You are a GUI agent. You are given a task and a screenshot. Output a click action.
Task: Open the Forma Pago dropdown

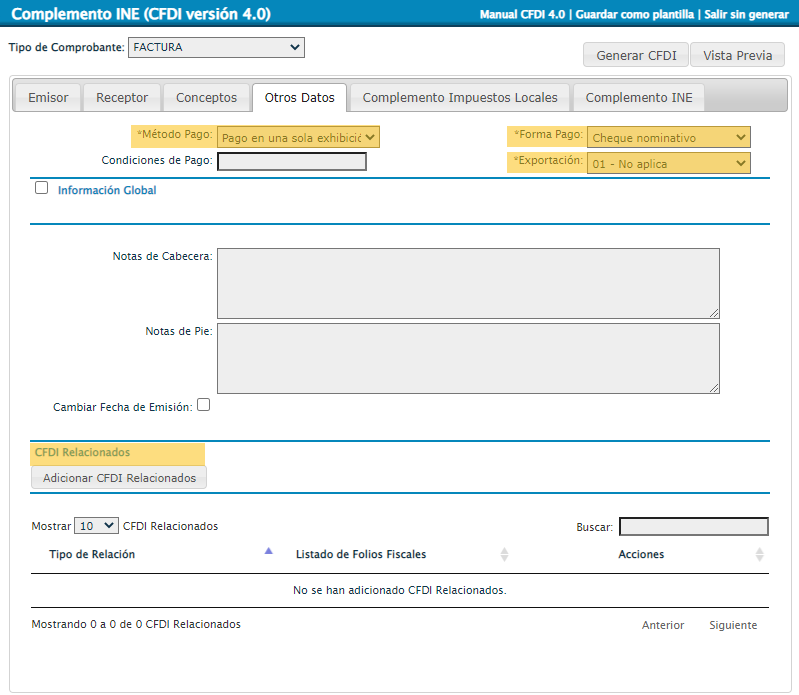pyautogui.click(x=669, y=138)
